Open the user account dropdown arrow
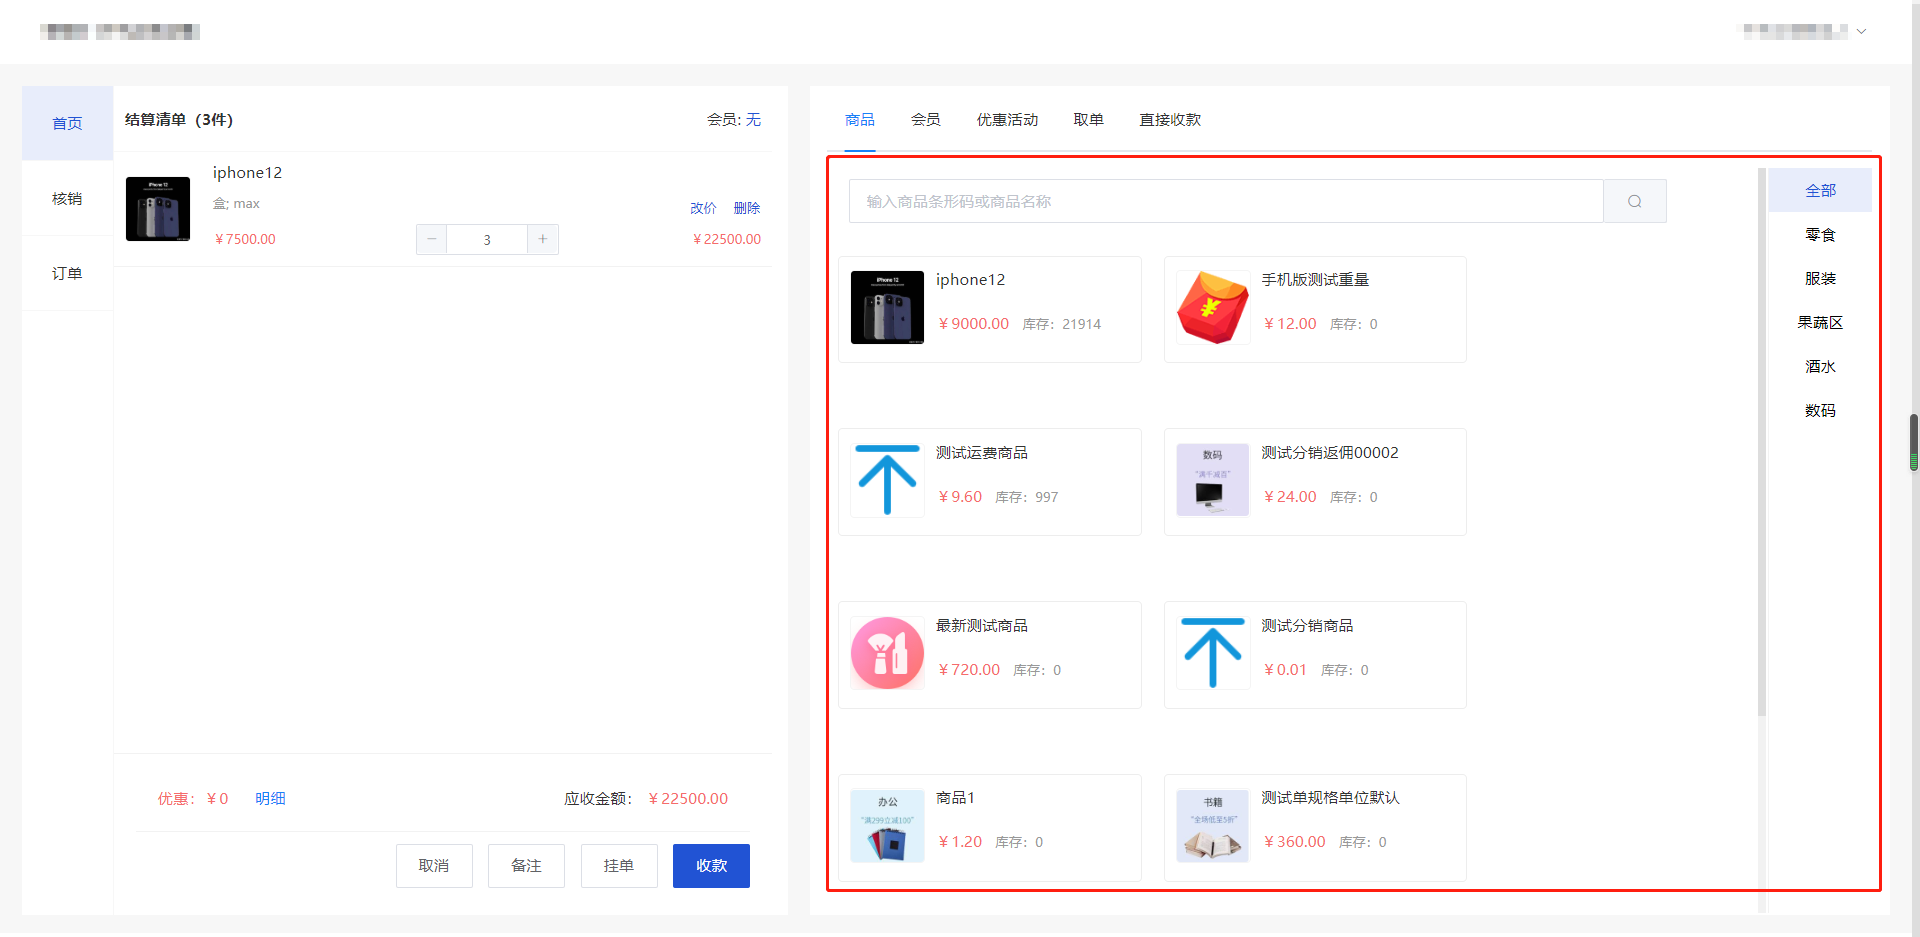 tap(1861, 32)
